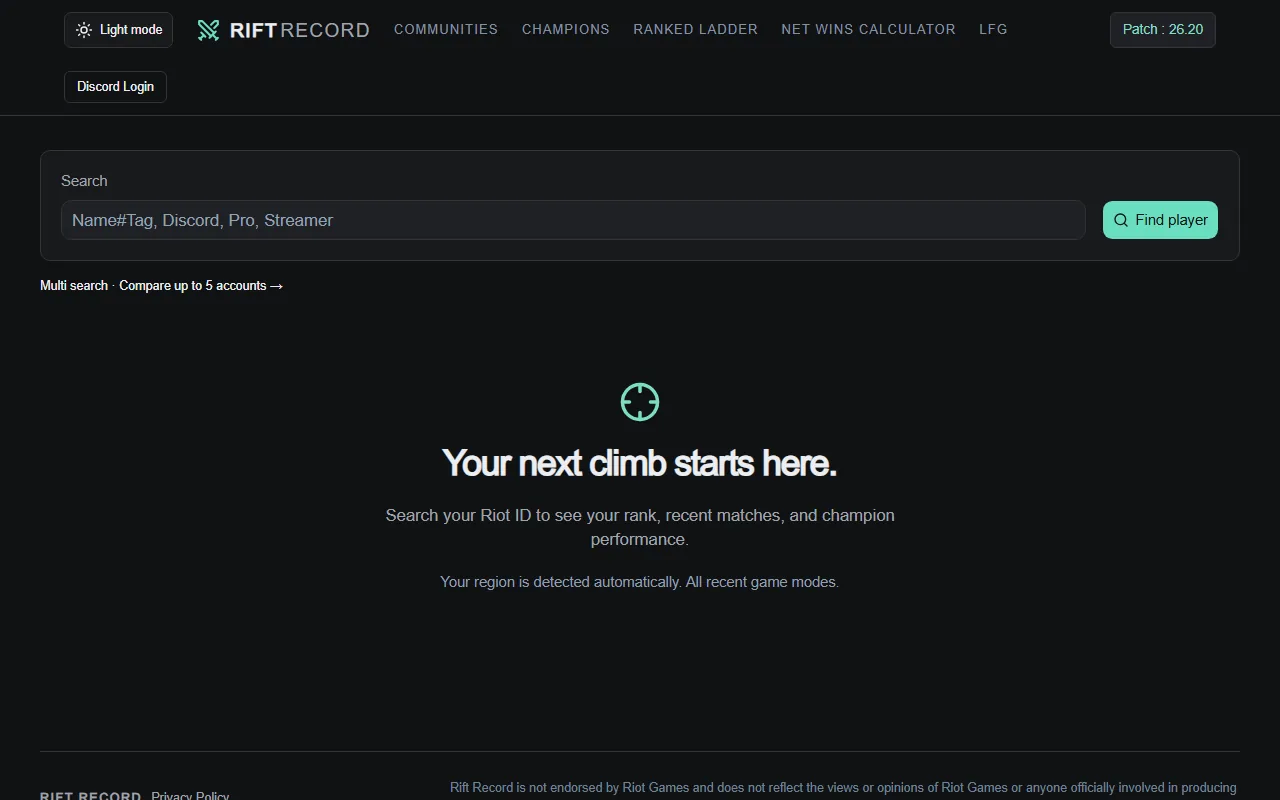The height and width of the screenshot is (800, 1280).
Task: Open Net Wins Calculator
Action: [868, 29]
